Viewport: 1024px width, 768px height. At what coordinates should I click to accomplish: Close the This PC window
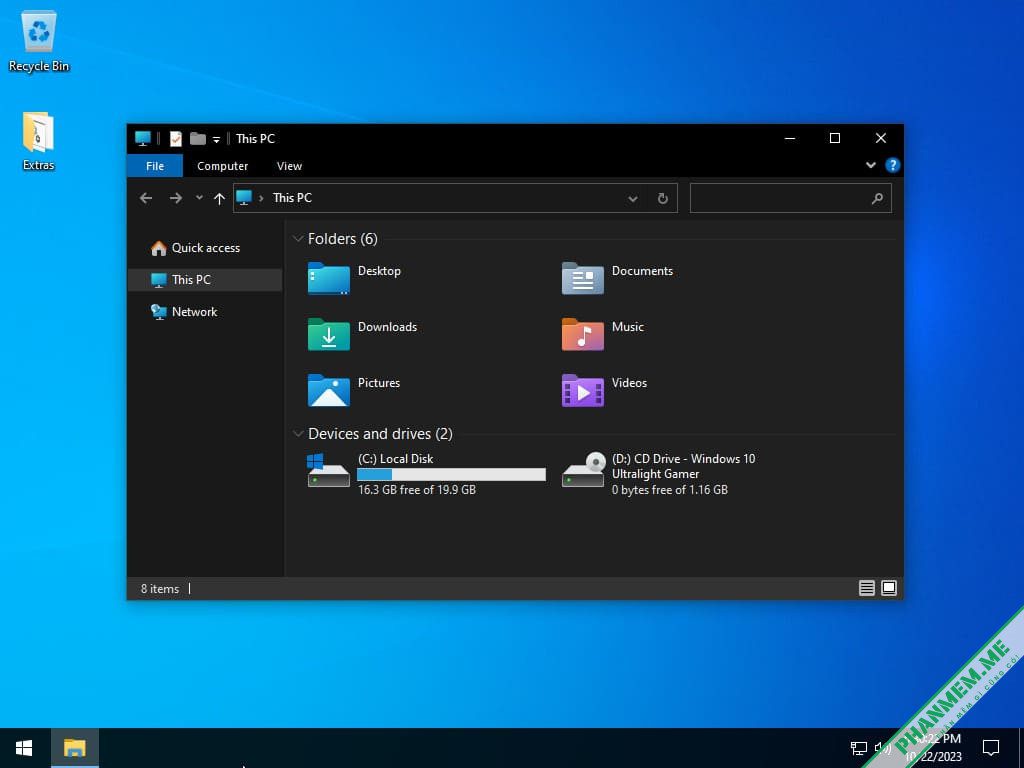coord(880,138)
